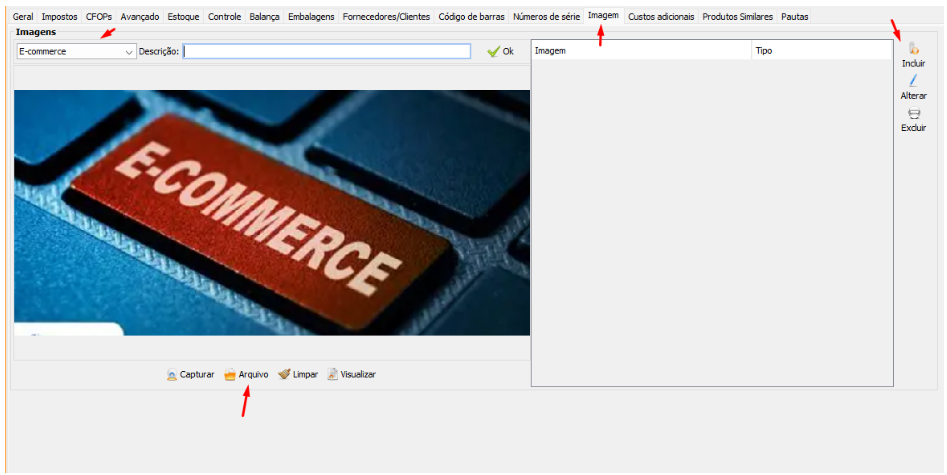This screenshot has height=475, width=947.
Task: Open the Fornecedores/Clientes tab
Action: pos(386,17)
